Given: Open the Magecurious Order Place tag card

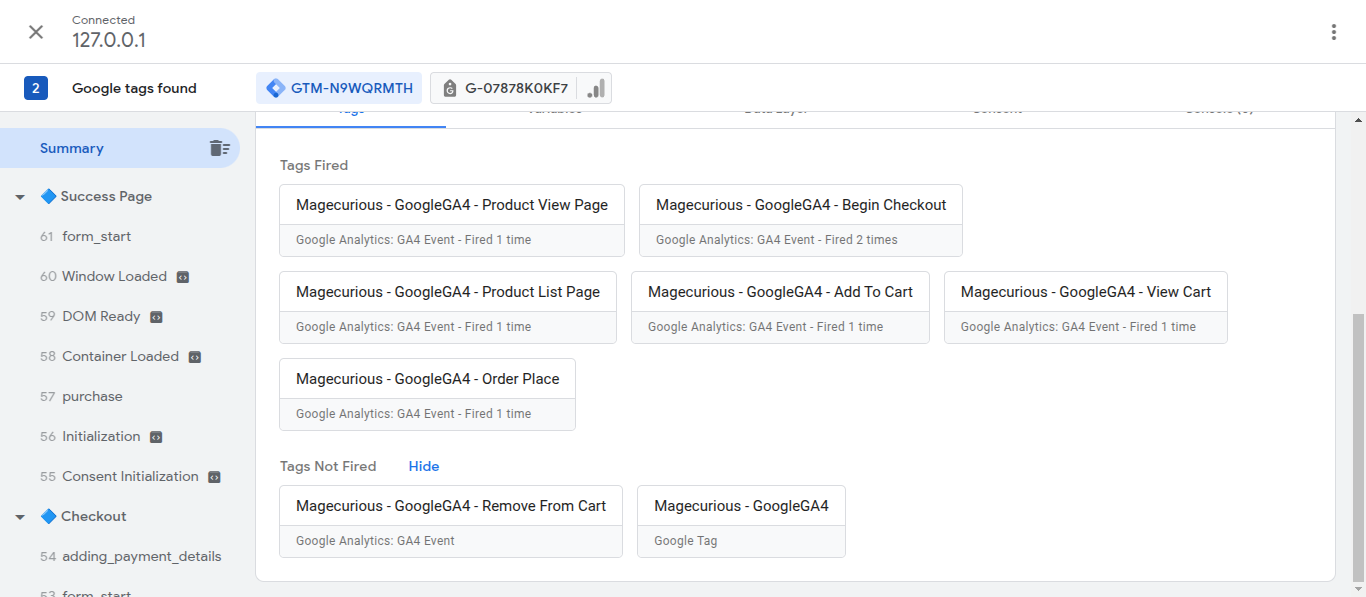Looking at the screenshot, I should pyautogui.click(x=428, y=378).
